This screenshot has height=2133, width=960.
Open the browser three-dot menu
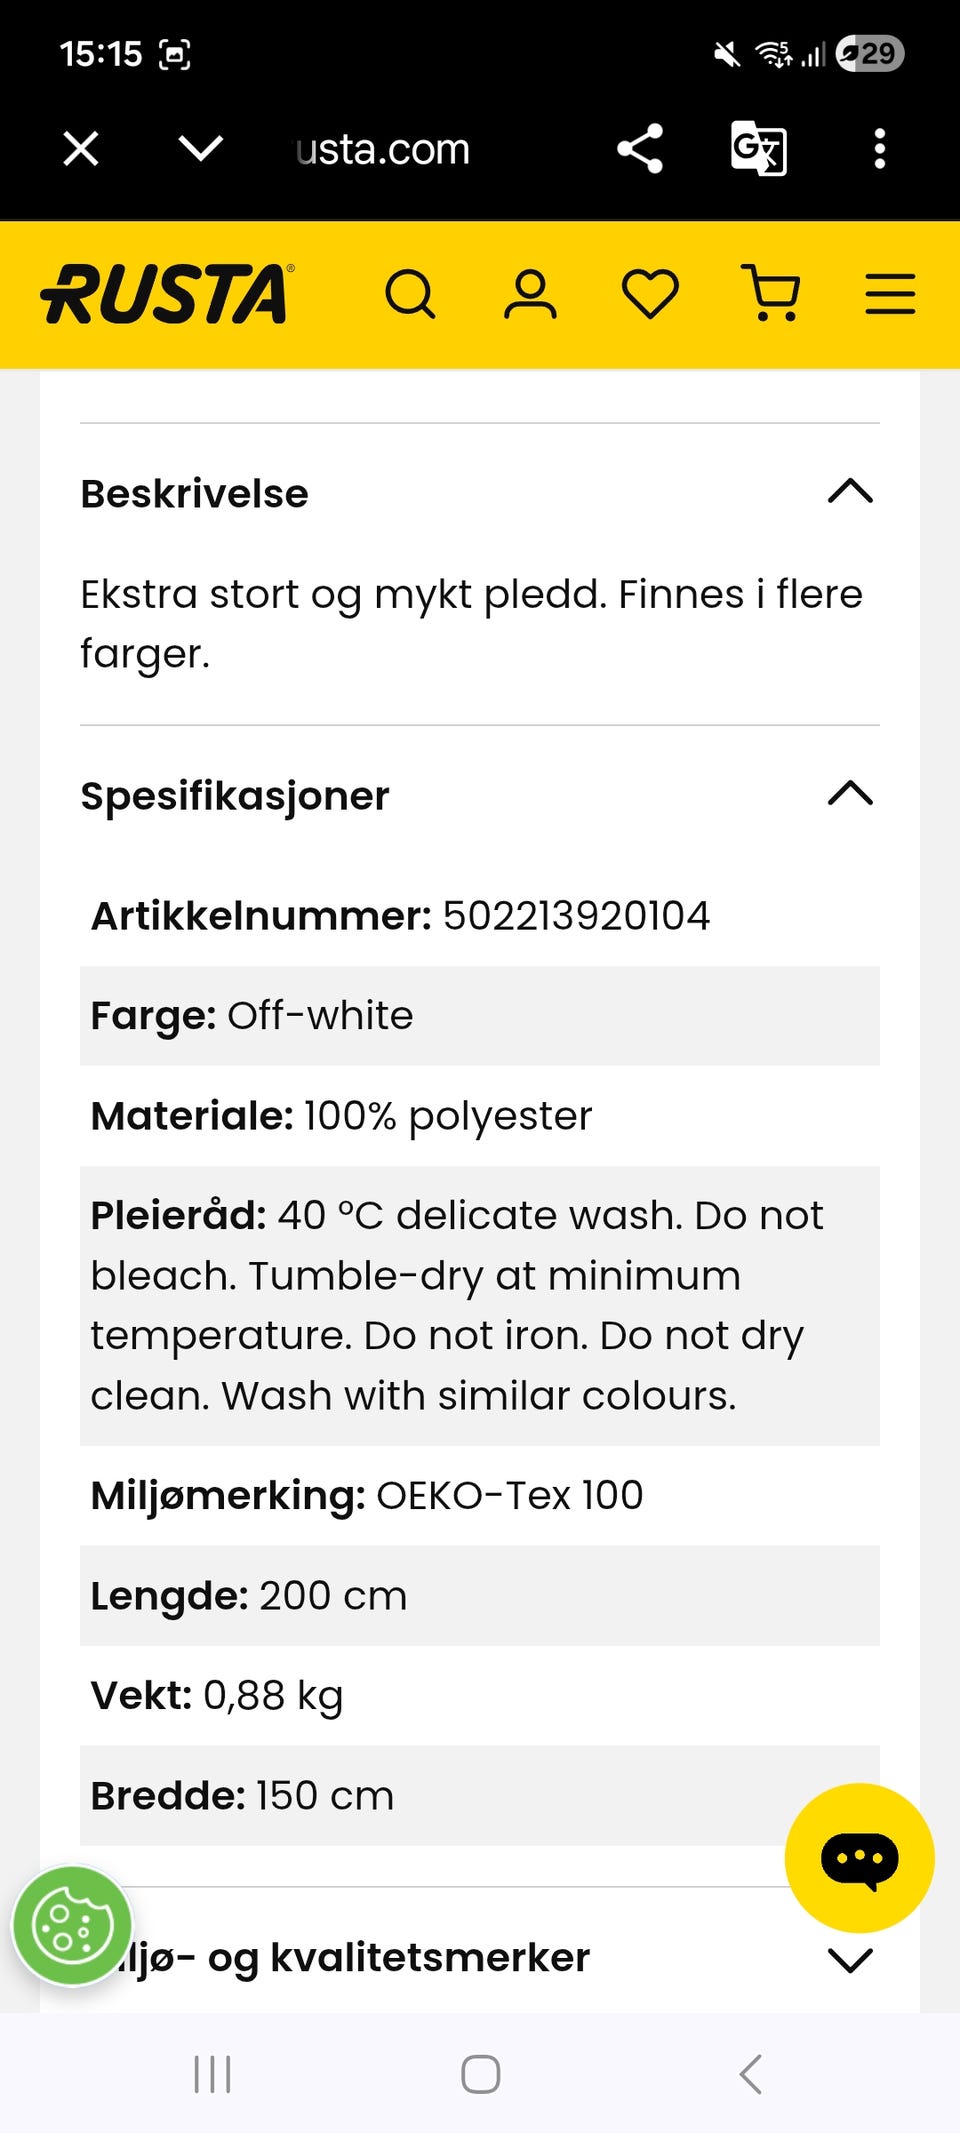(880, 149)
